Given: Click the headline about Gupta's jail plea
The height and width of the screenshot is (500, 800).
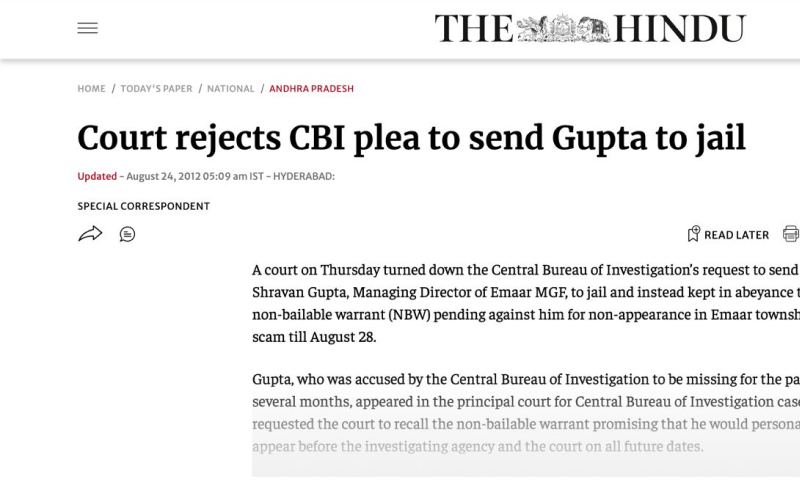Looking at the screenshot, I should coord(411,139).
